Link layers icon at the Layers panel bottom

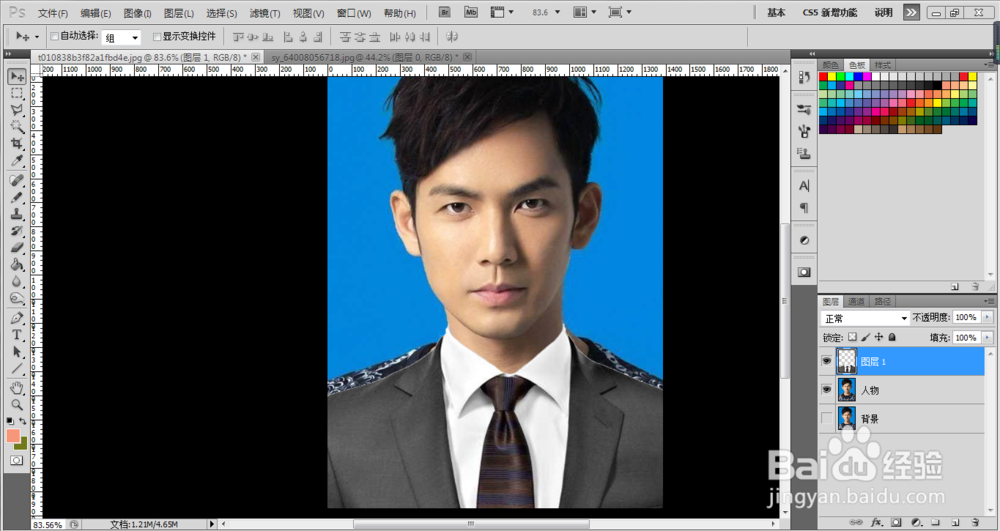tap(857, 522)
